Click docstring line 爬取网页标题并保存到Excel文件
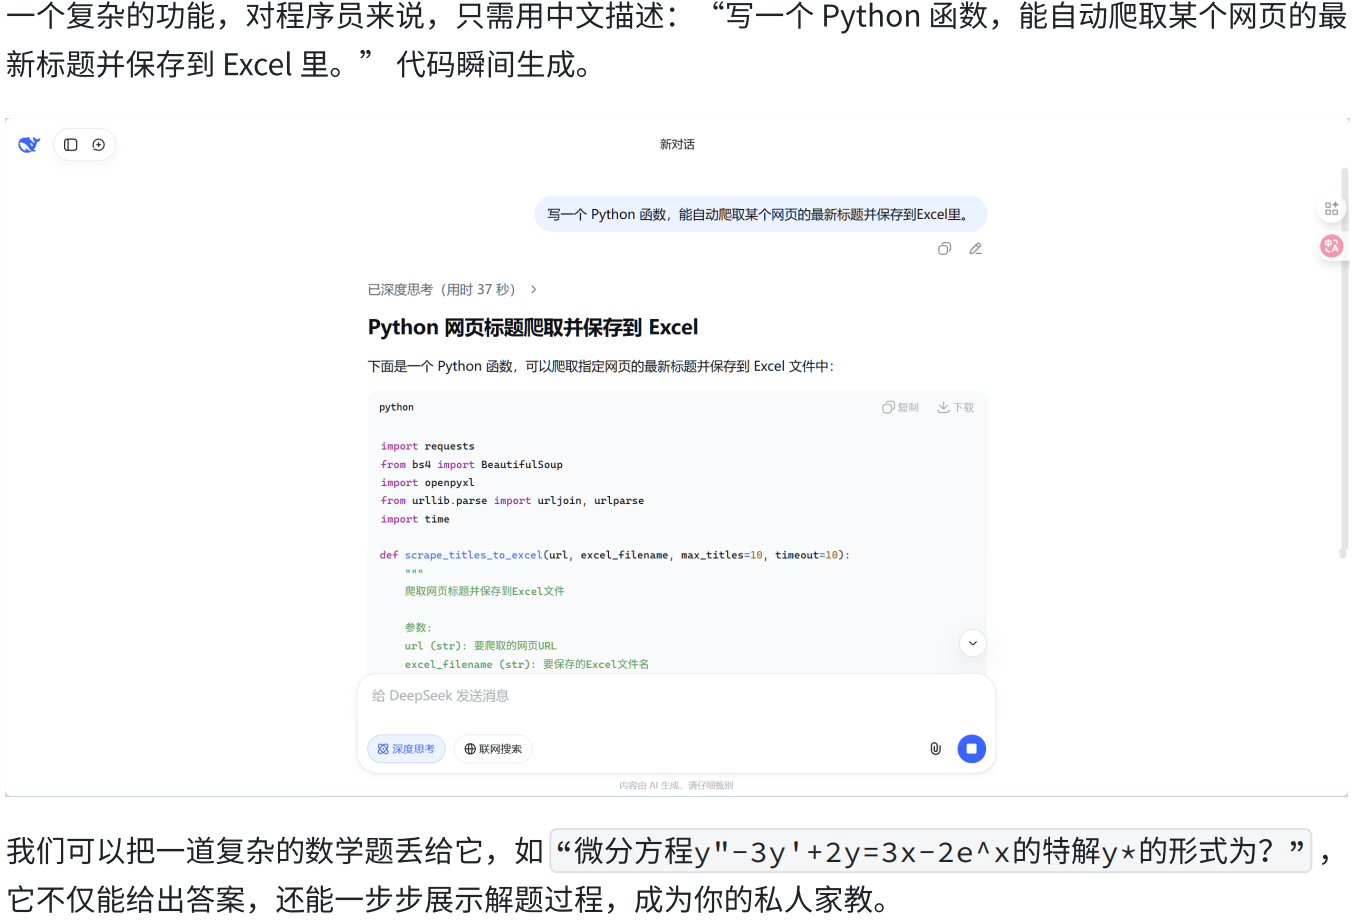This screenshot has width=1353, height=921. 484,591
